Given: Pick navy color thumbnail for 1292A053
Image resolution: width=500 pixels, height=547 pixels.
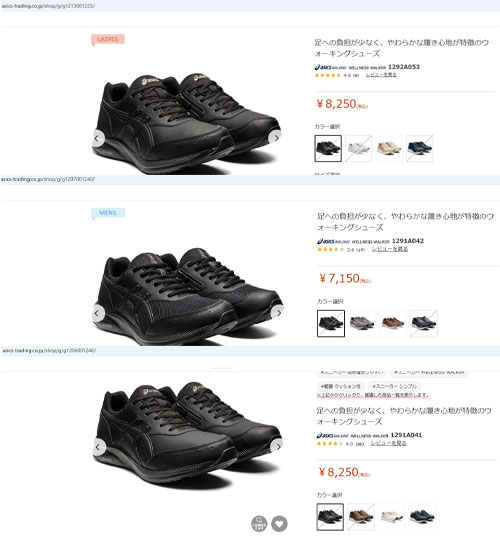Looking at the screenshot, I should pyautogui.click(x=420, y=148).
